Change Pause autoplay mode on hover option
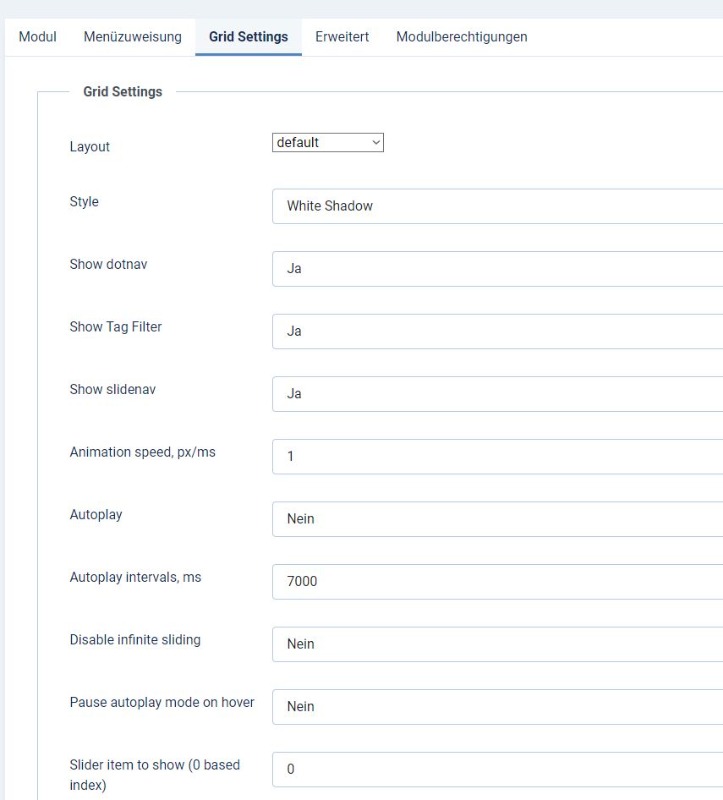This screenshot has width=723, height=800. [497, 707]
